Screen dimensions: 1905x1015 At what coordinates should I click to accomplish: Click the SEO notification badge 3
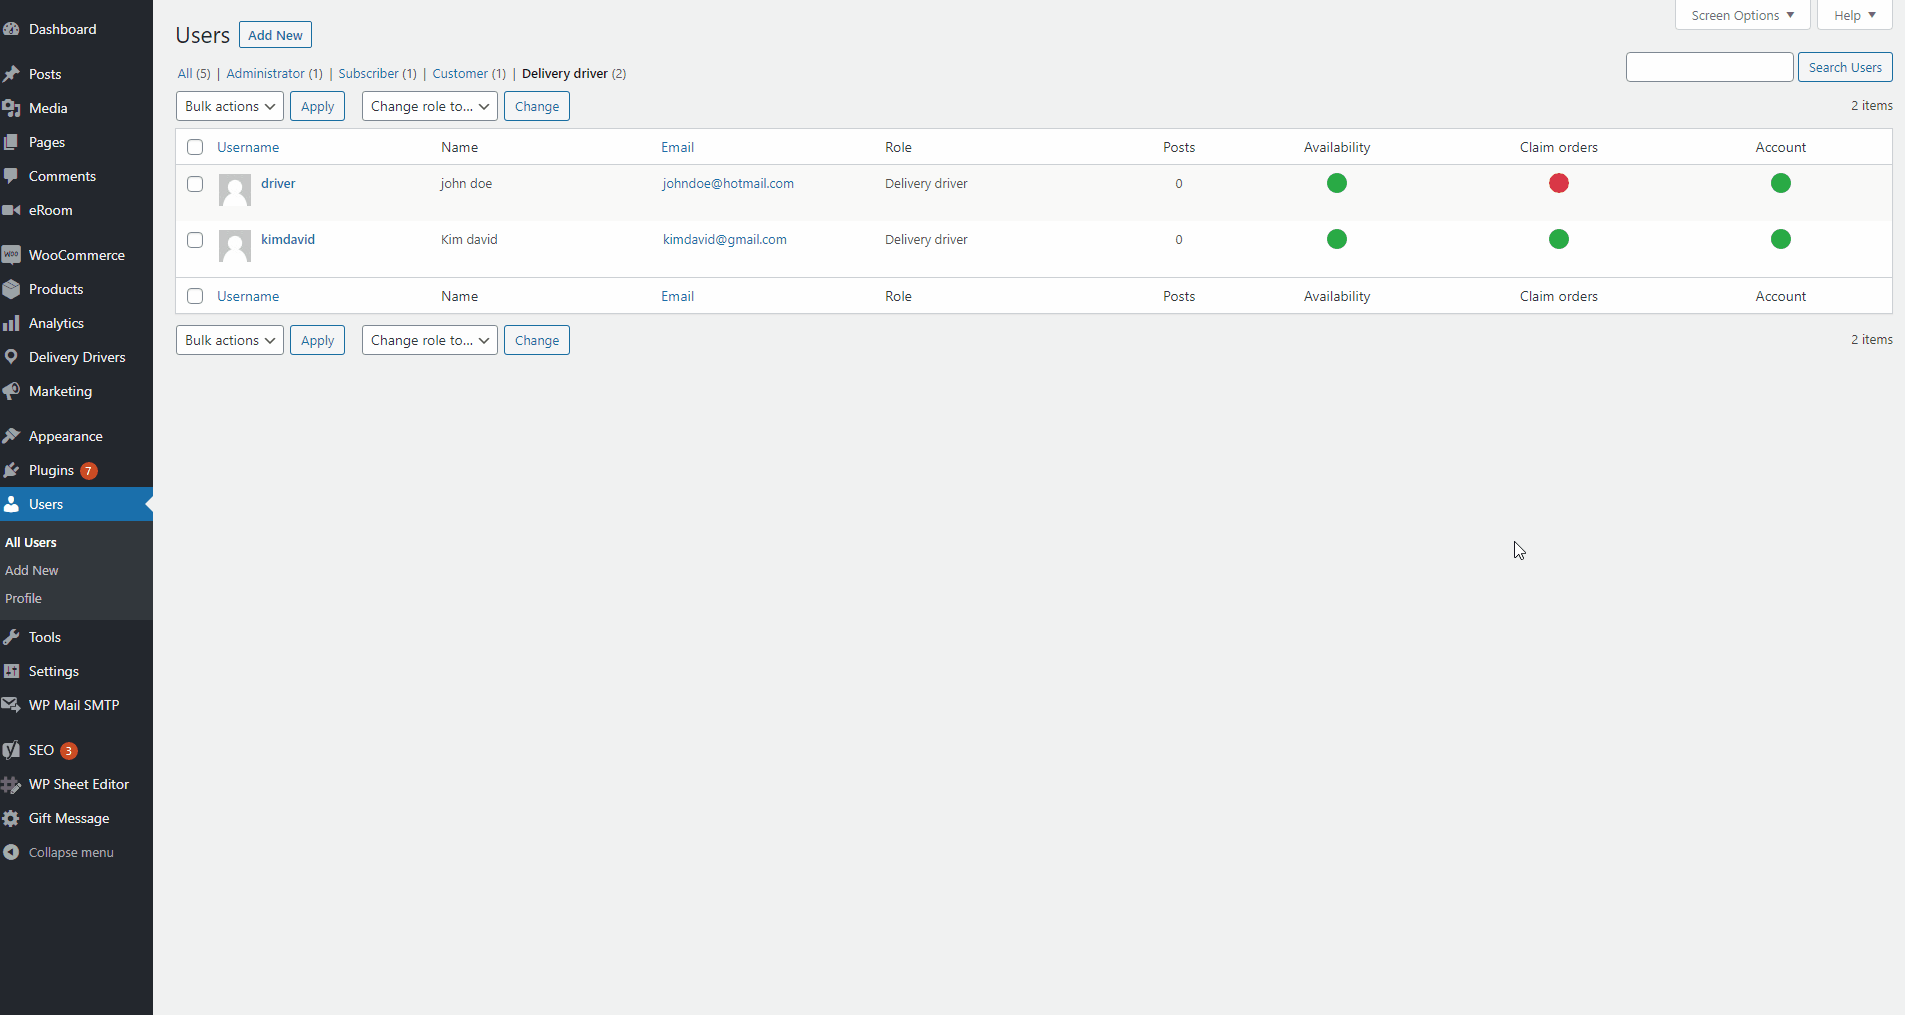coord(69,751)
